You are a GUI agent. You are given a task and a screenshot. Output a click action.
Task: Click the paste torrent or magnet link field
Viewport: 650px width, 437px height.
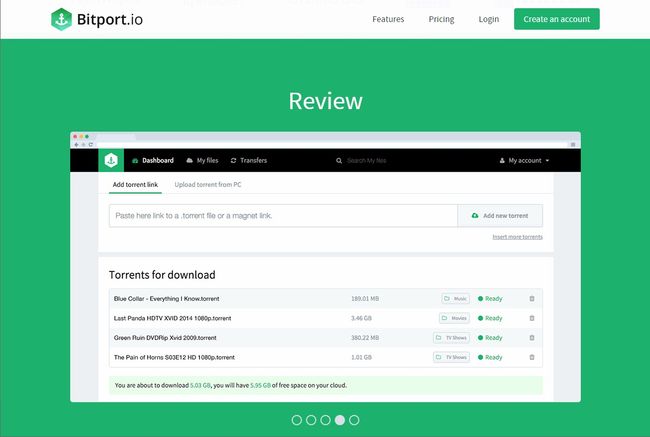coord(283,216)
